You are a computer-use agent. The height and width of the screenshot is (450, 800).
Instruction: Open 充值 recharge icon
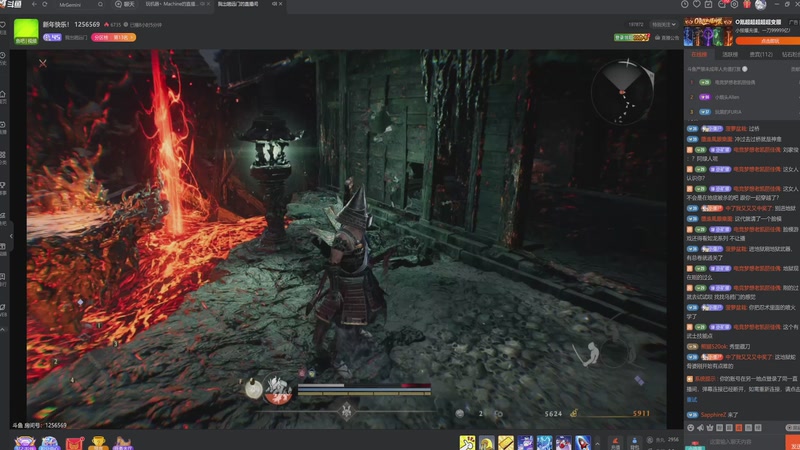click(x=615, y=442)
